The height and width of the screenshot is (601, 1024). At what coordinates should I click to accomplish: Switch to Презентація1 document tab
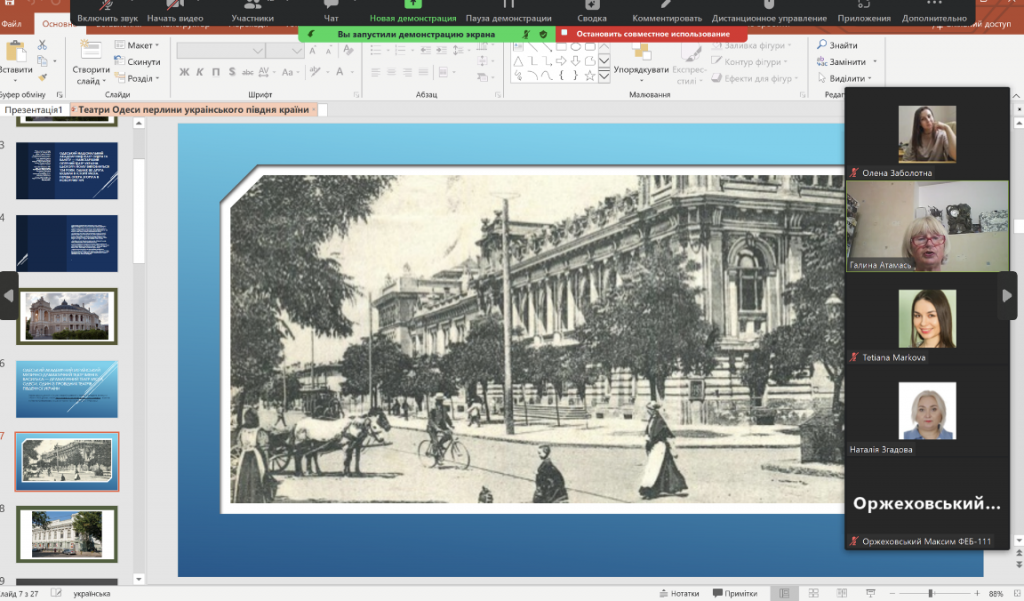pyautogui.click(x=33, y=109)
